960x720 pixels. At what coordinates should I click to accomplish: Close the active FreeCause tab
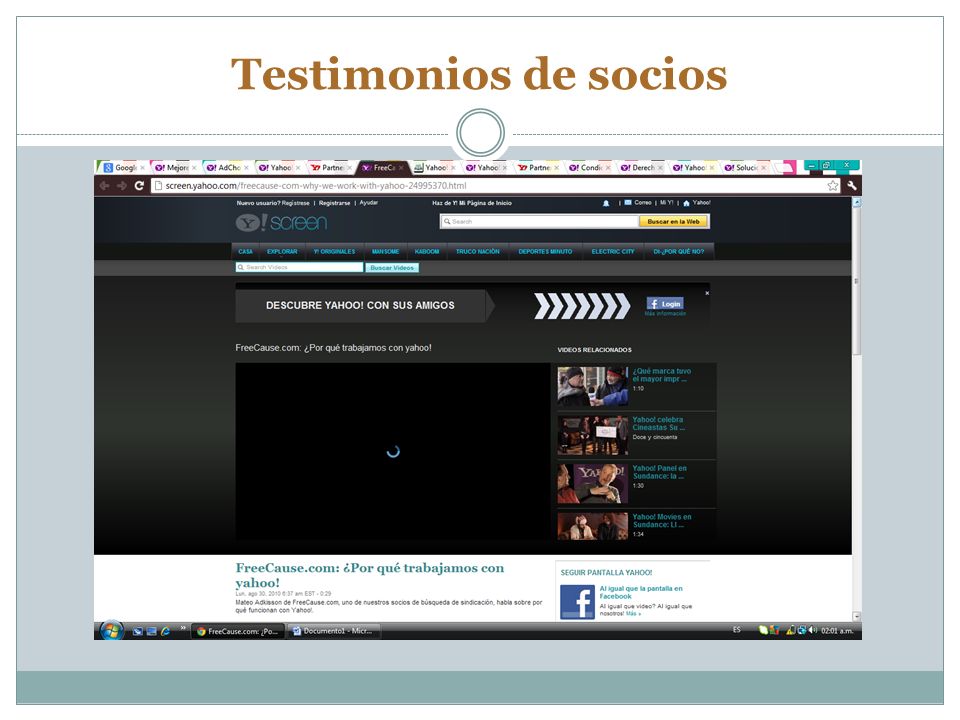pyautogui.click(x=401, y=168)
